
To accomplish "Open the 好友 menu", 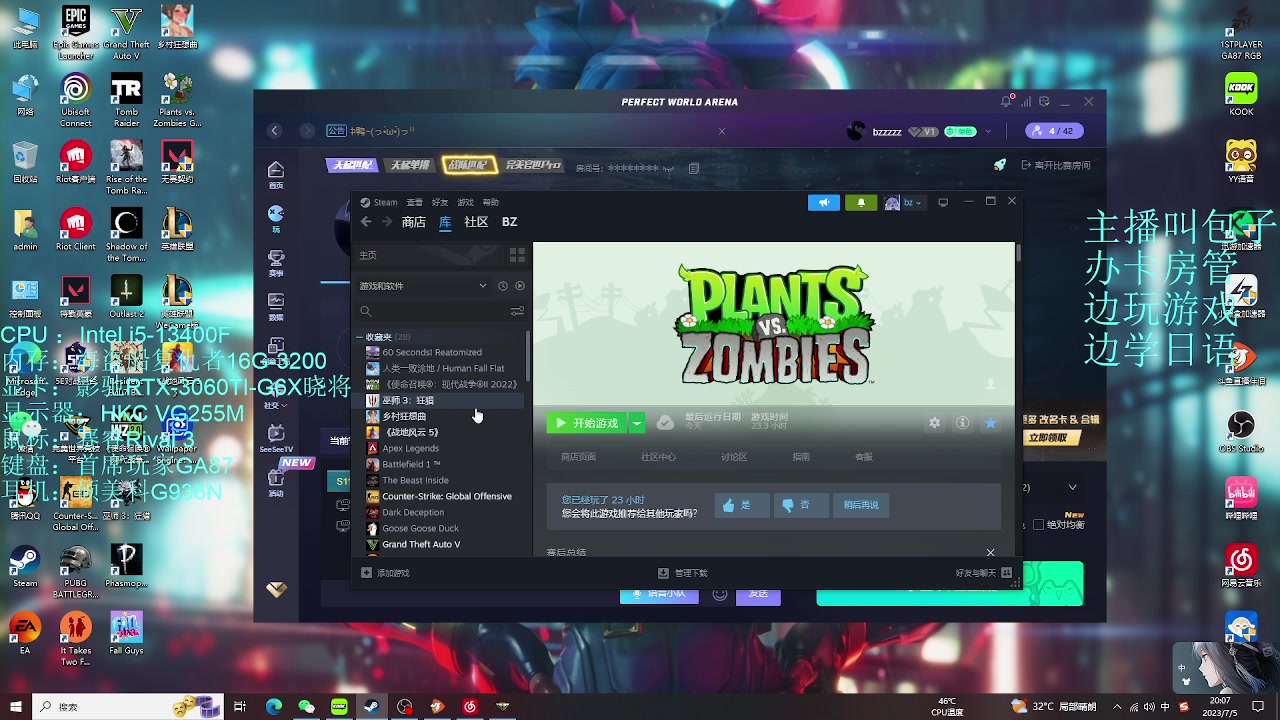I will pyautogui.click(x=439, y=202).
